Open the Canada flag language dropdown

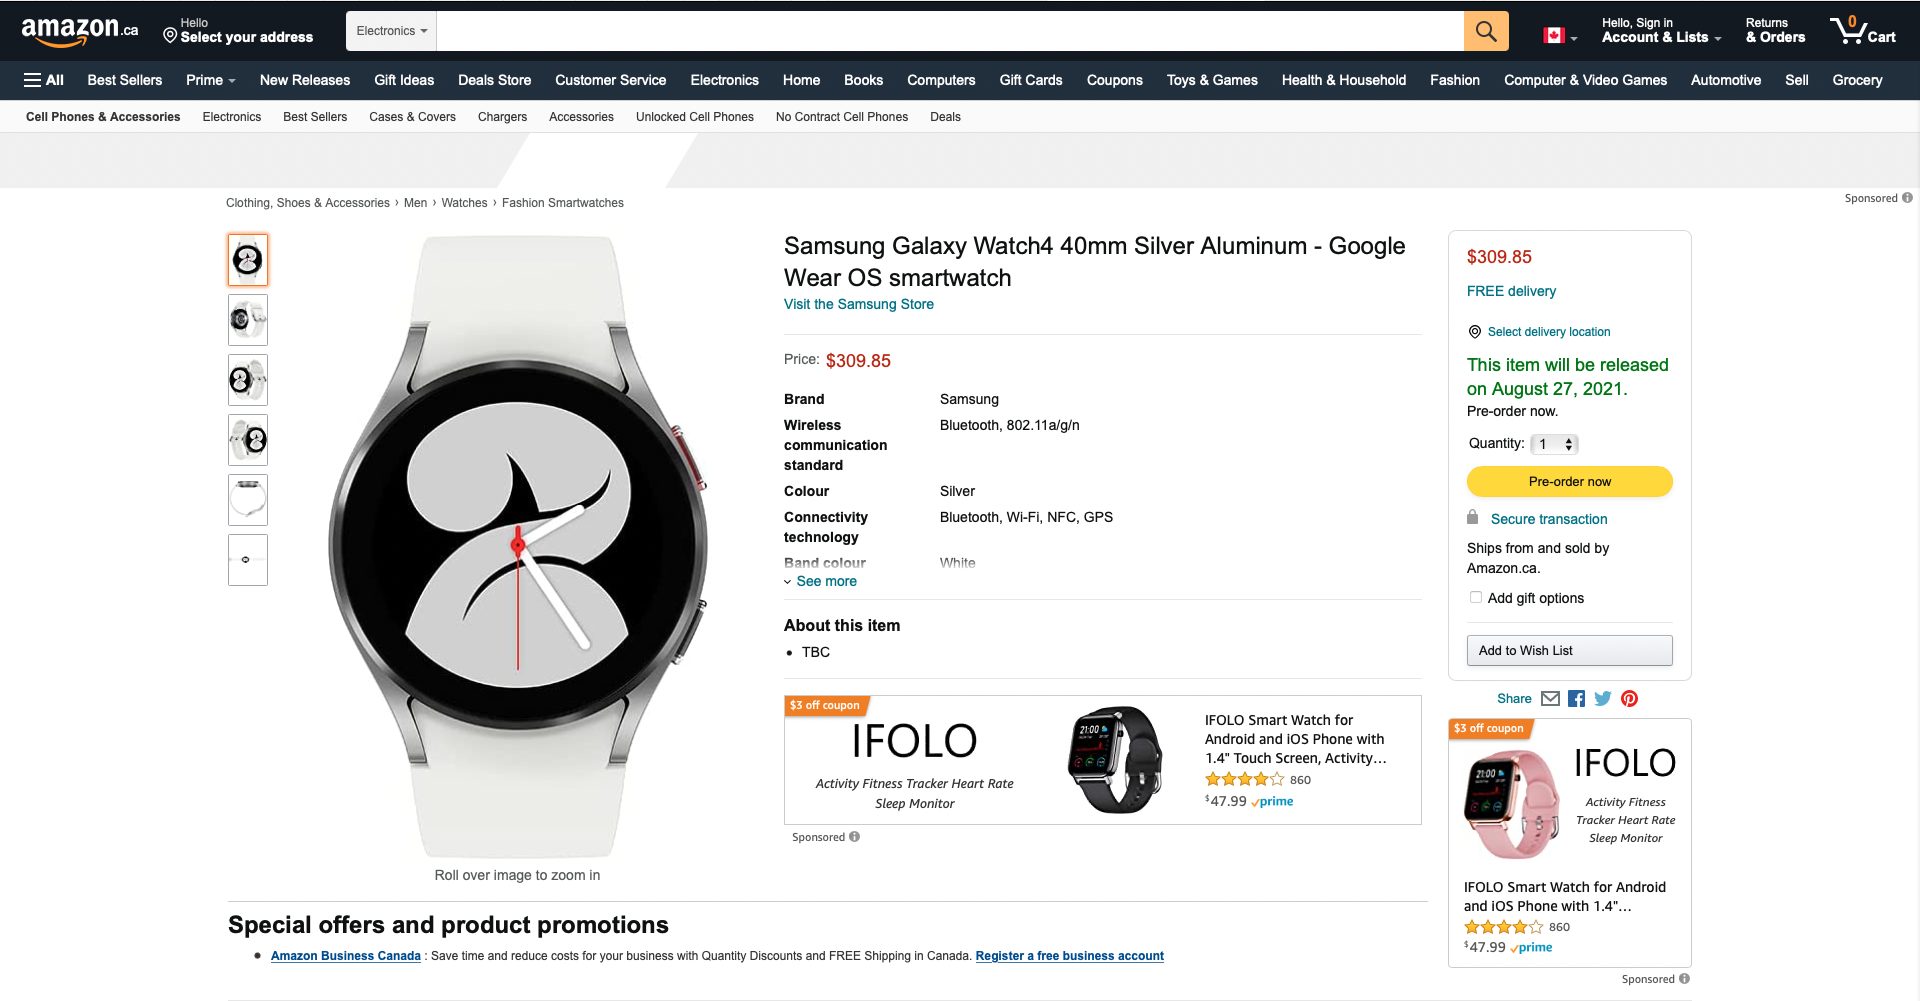point(1560,36)
